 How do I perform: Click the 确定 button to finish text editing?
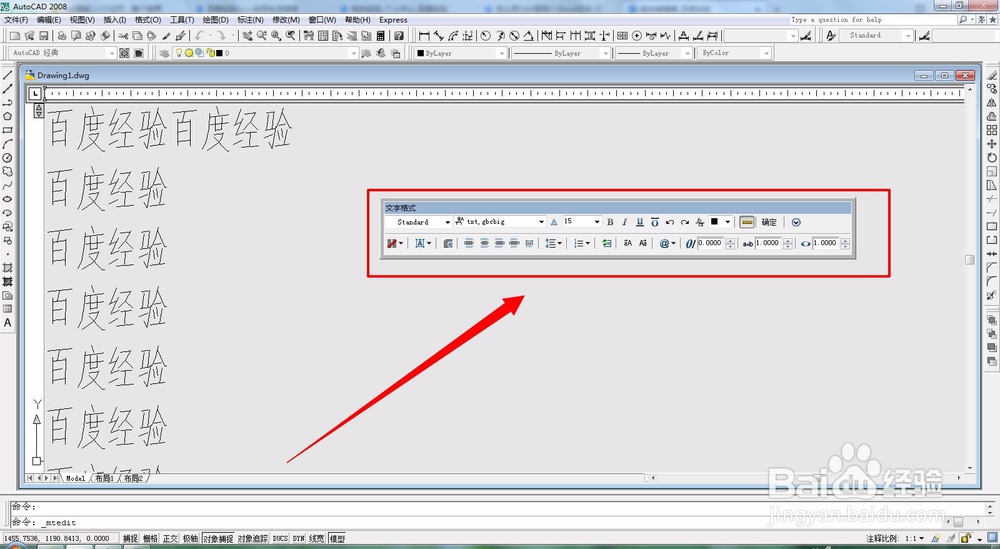click(x=769, y=223)
